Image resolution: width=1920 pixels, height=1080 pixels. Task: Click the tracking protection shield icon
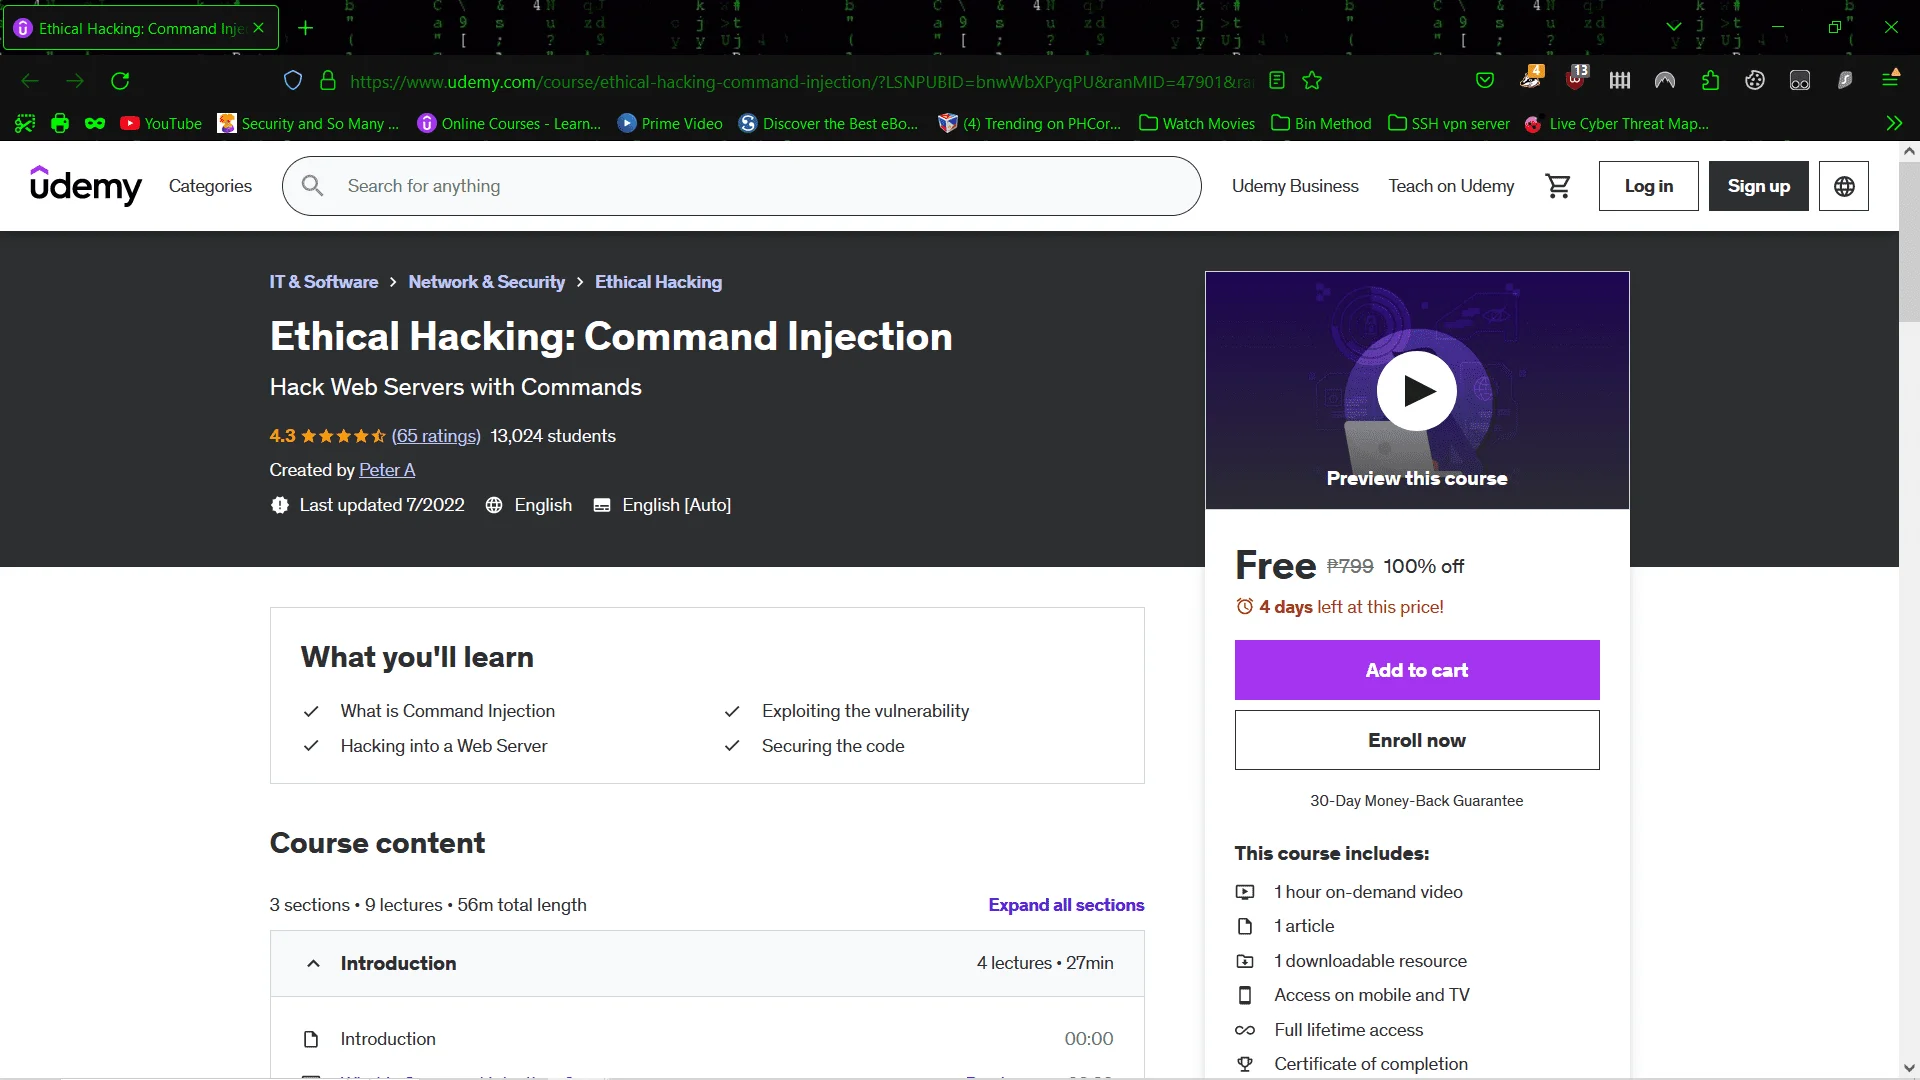(x=293, y=81)
